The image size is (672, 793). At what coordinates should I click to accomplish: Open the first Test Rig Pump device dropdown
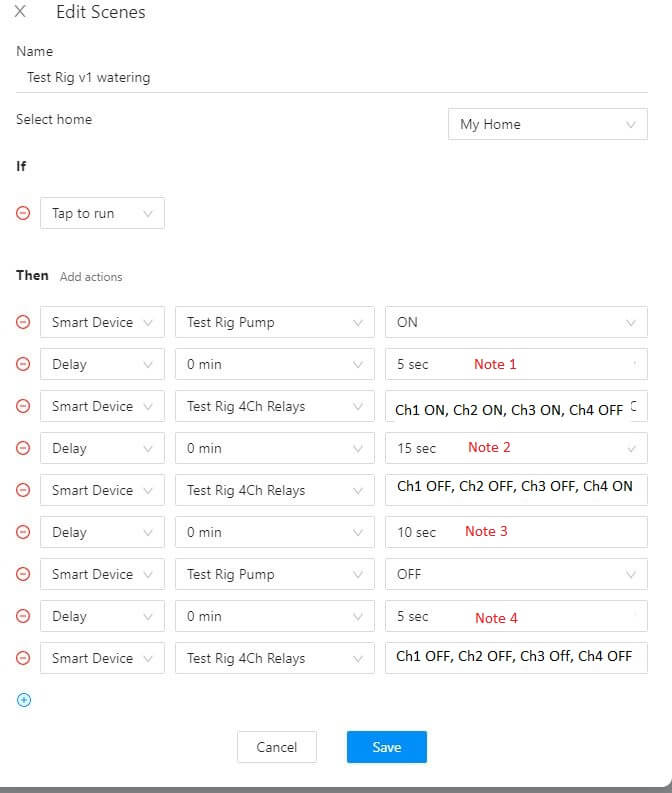[273, 322]
